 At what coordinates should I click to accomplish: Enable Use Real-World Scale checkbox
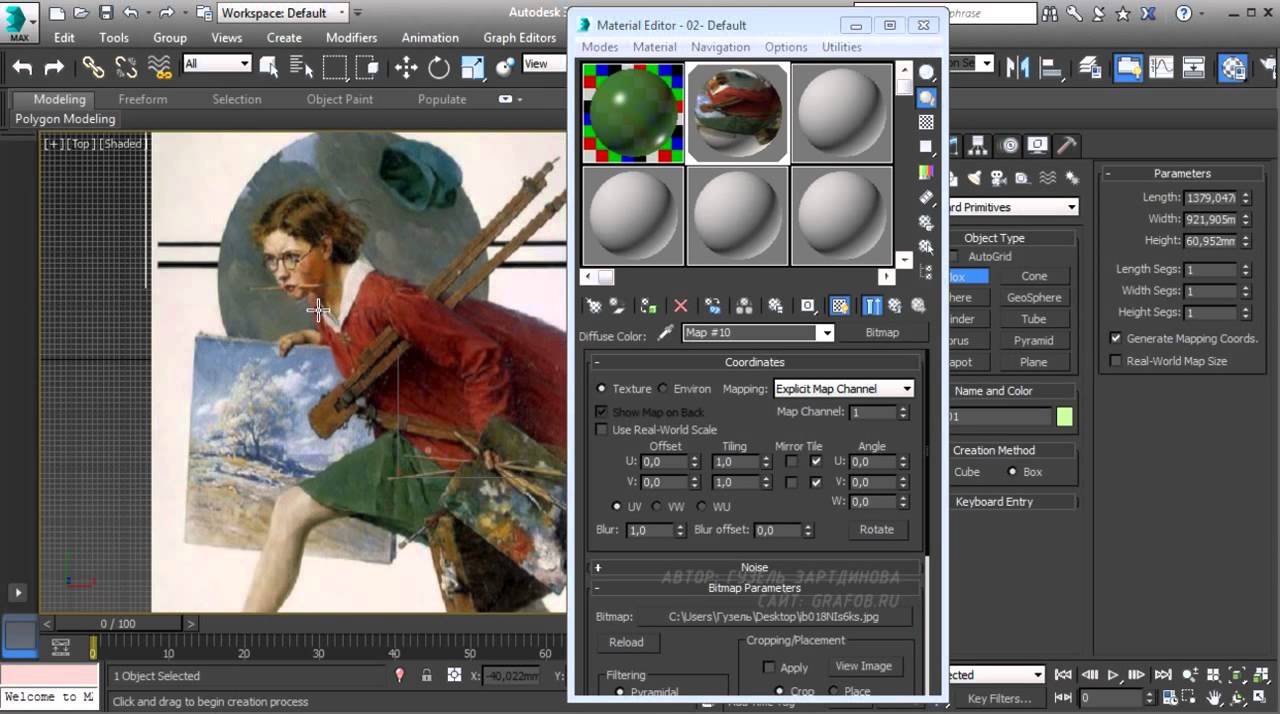coord(601,430)
